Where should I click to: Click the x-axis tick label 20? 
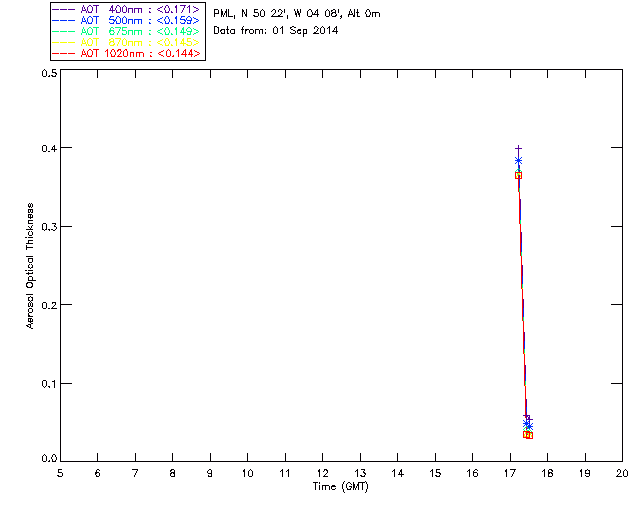622,473
